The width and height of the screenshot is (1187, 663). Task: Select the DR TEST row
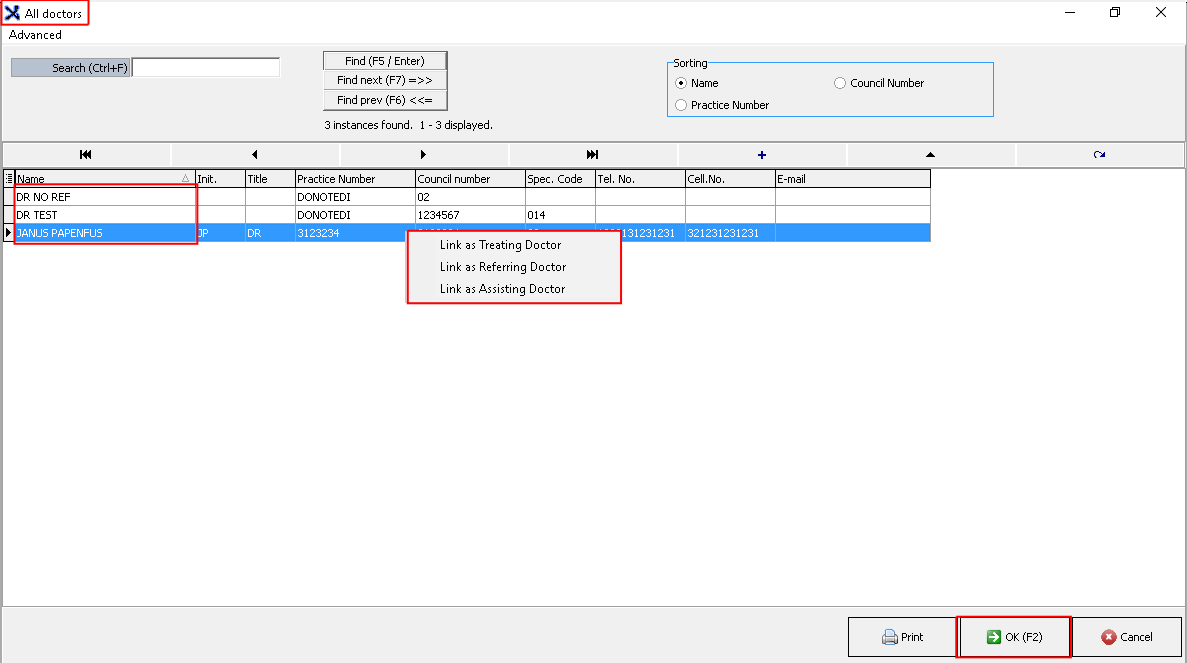tap(100, 215)
